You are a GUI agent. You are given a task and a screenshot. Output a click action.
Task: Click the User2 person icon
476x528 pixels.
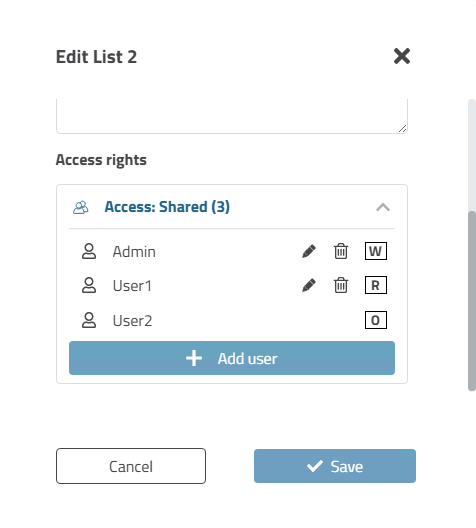[89, 320]
